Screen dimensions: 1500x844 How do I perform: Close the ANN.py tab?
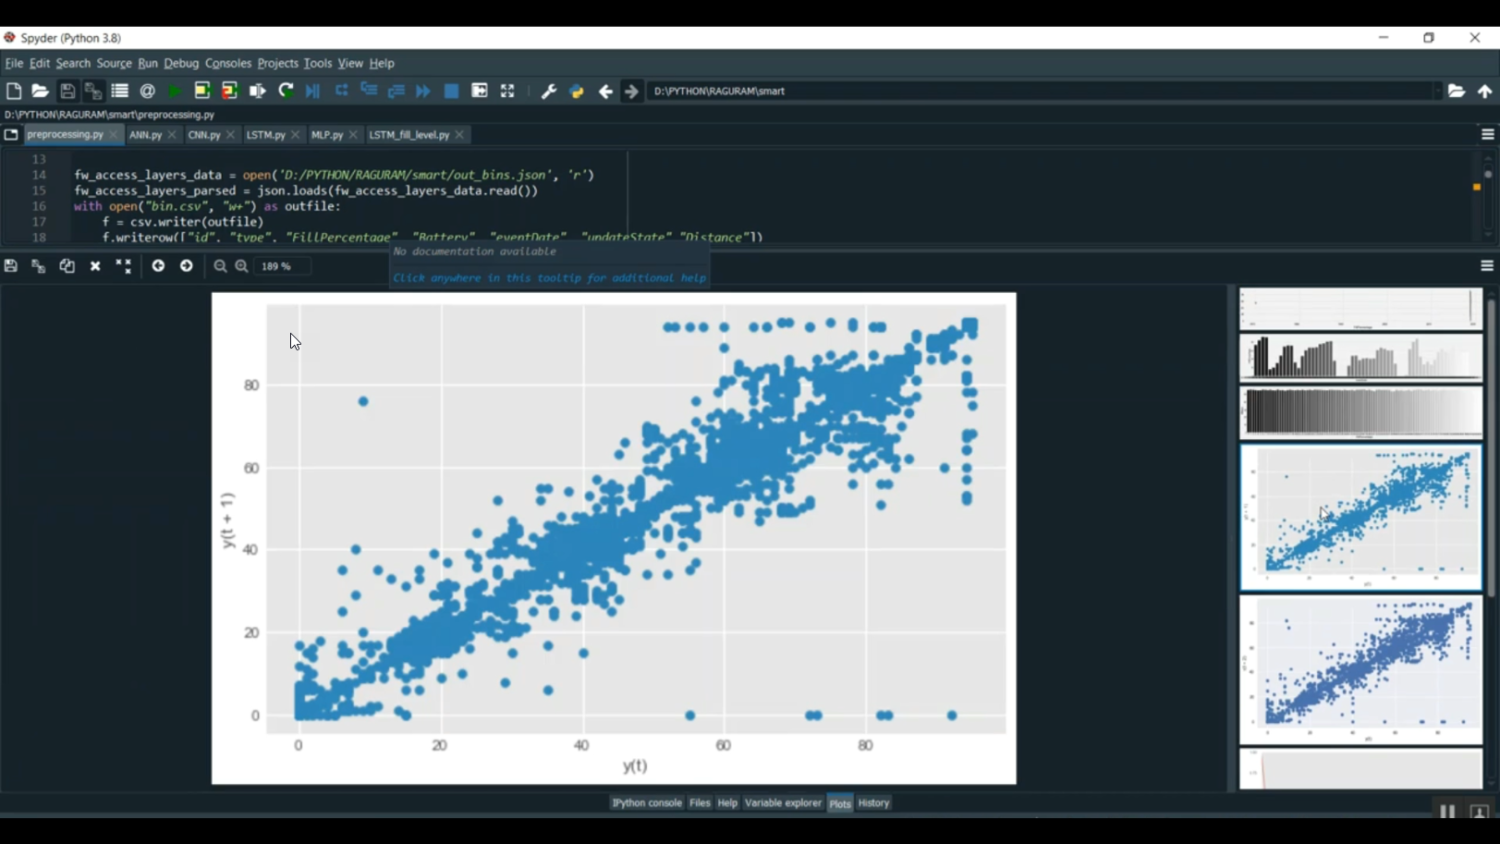point(172,134)
